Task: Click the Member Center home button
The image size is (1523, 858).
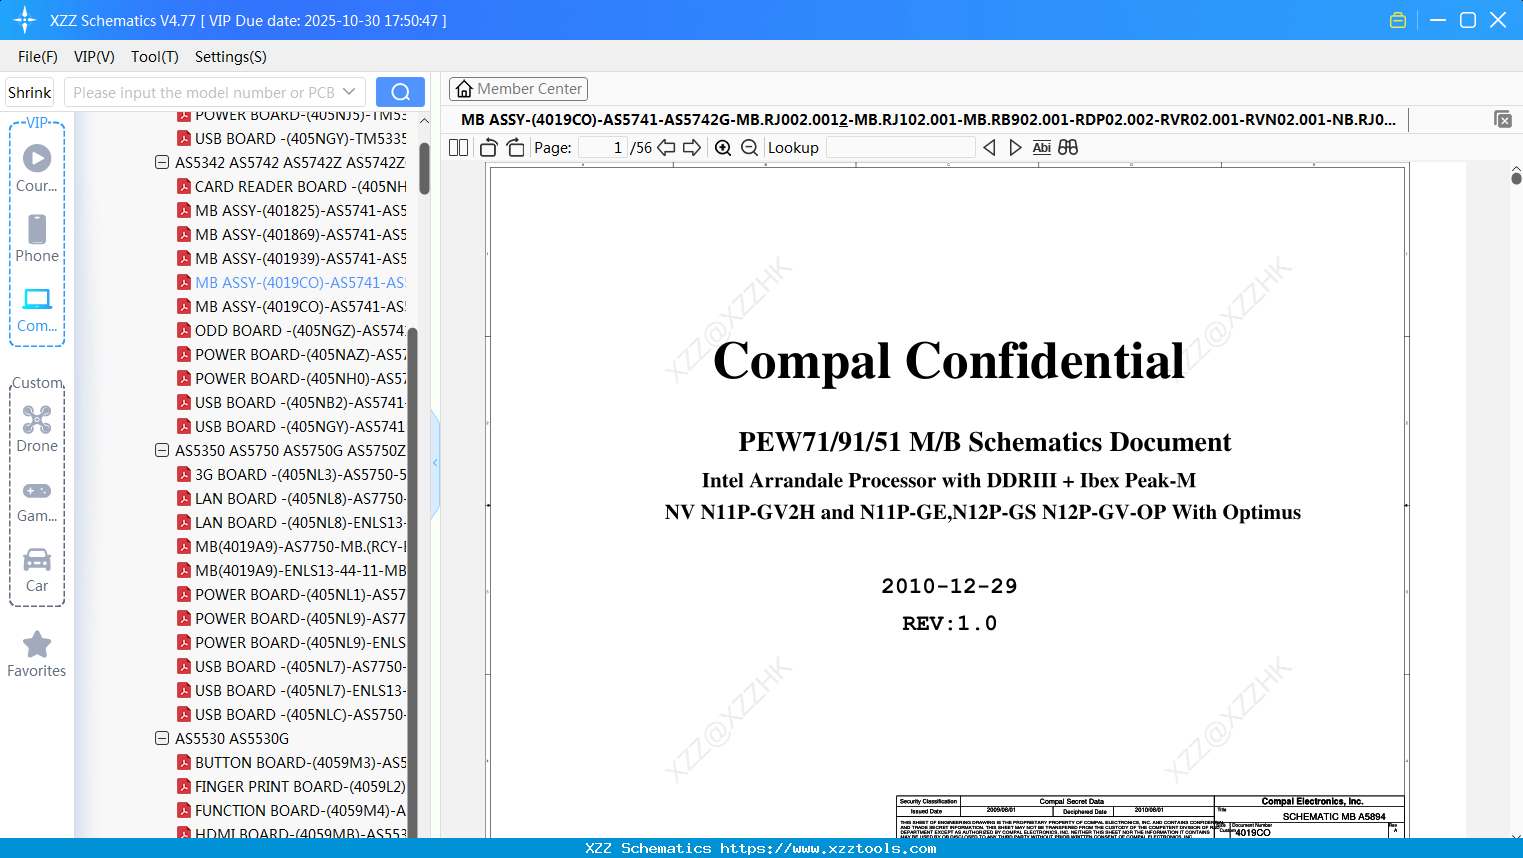Action: click(518, 89)
